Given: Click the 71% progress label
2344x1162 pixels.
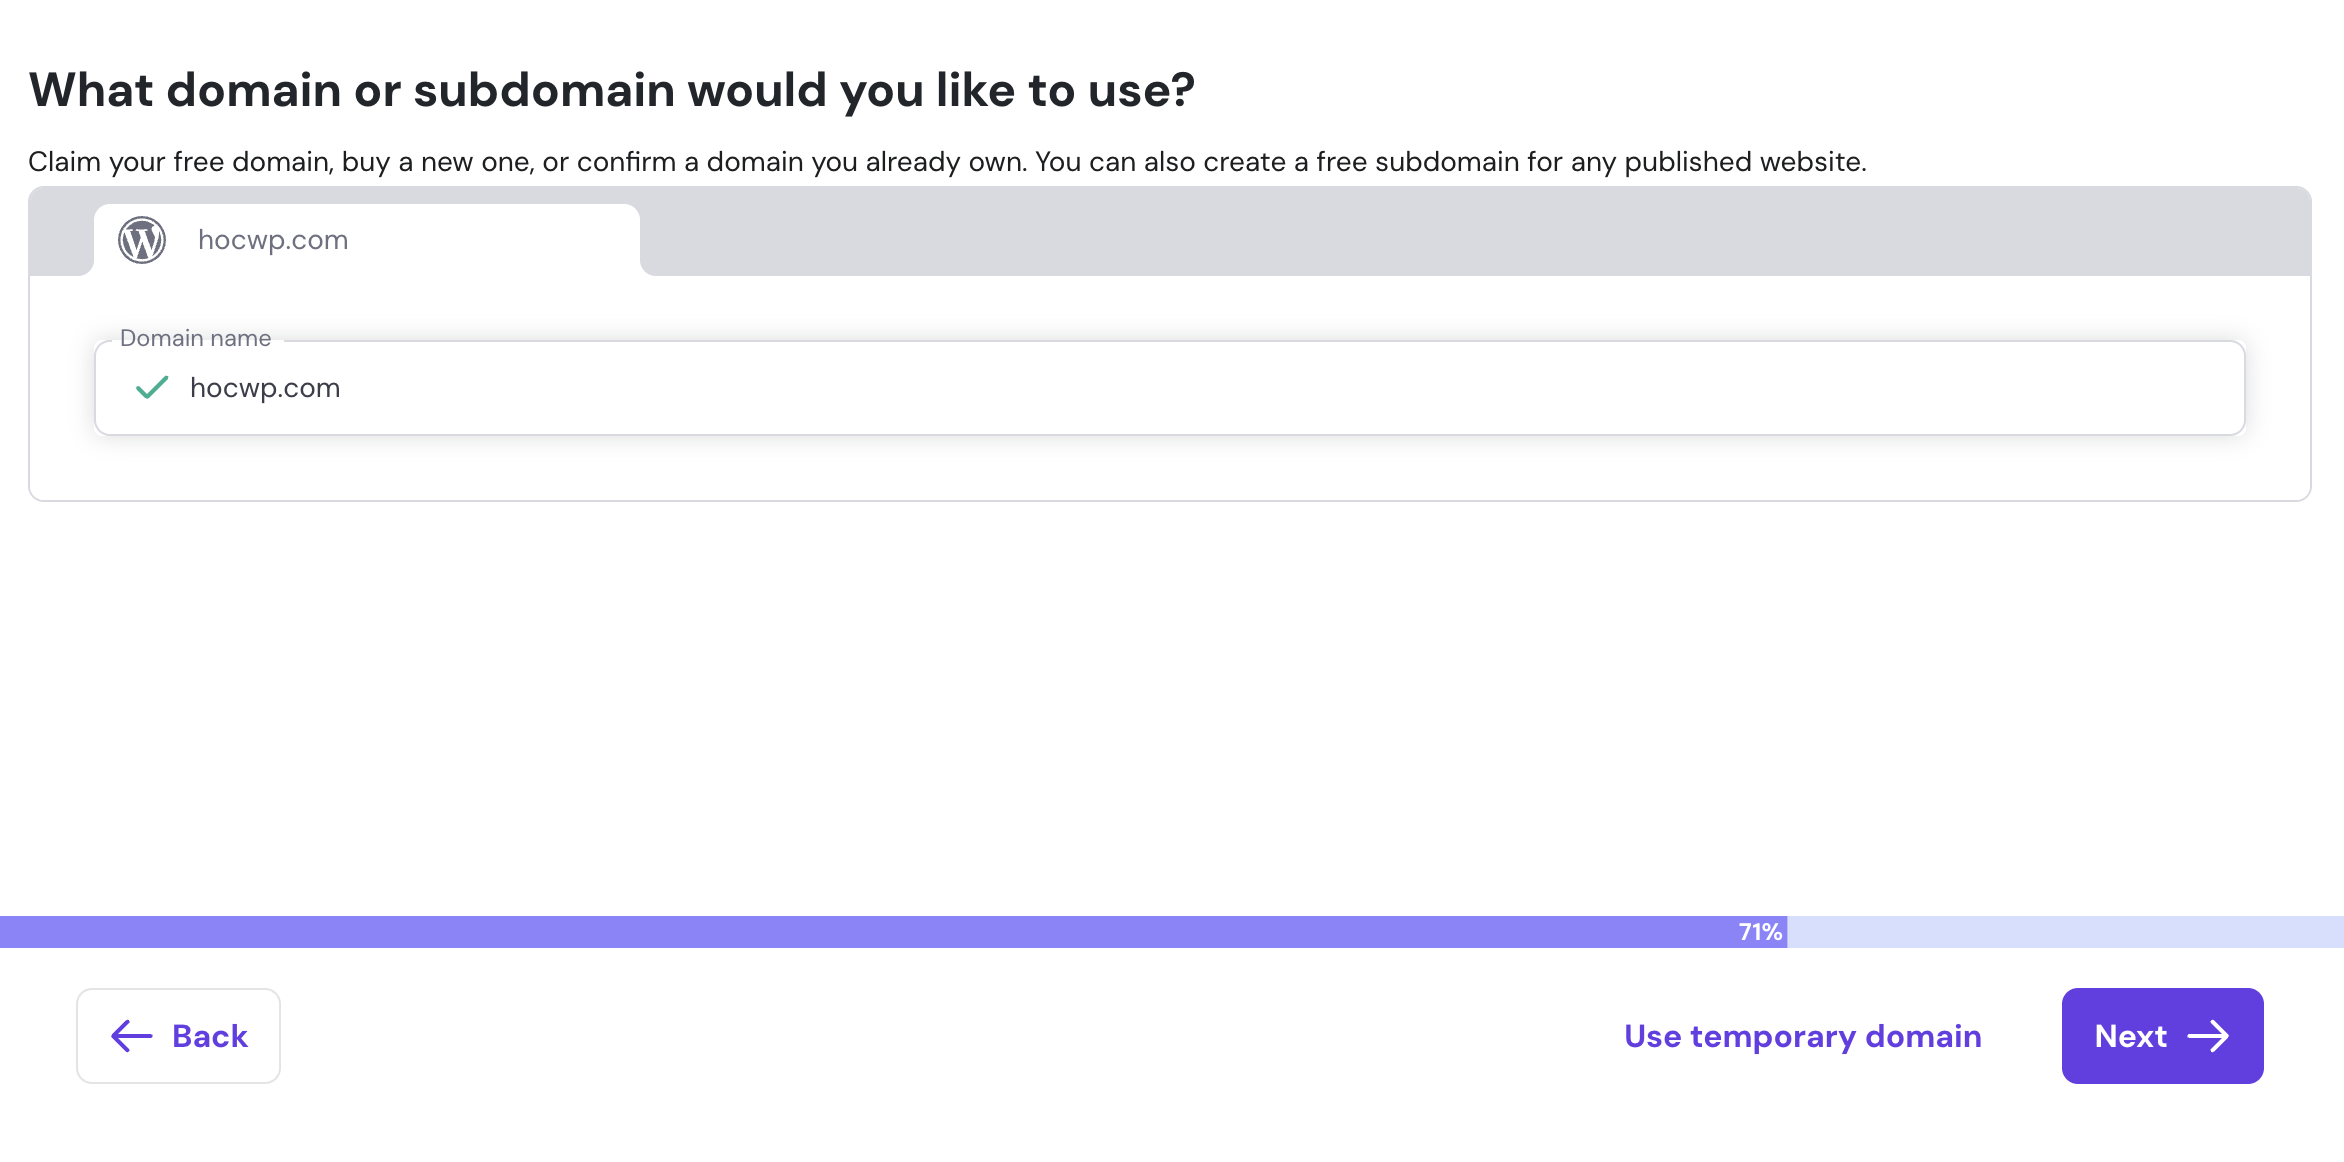Looking at the screenshot, I should point(1760,932).
